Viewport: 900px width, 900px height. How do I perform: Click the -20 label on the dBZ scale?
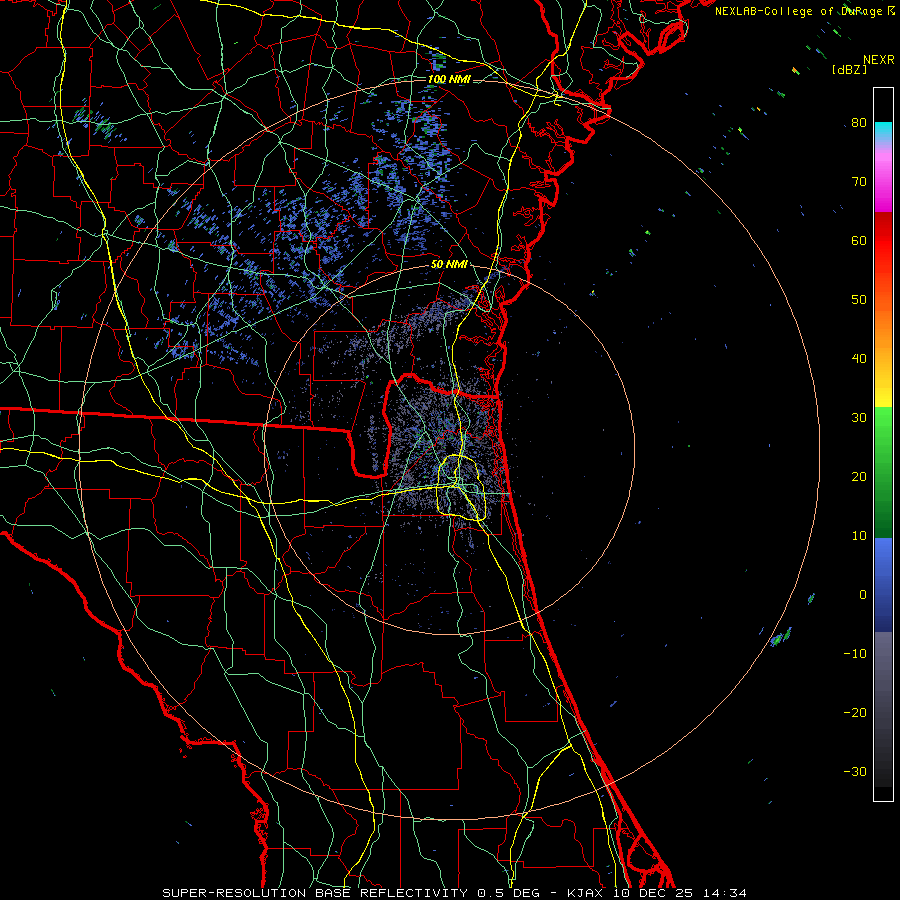coord(855,712)
